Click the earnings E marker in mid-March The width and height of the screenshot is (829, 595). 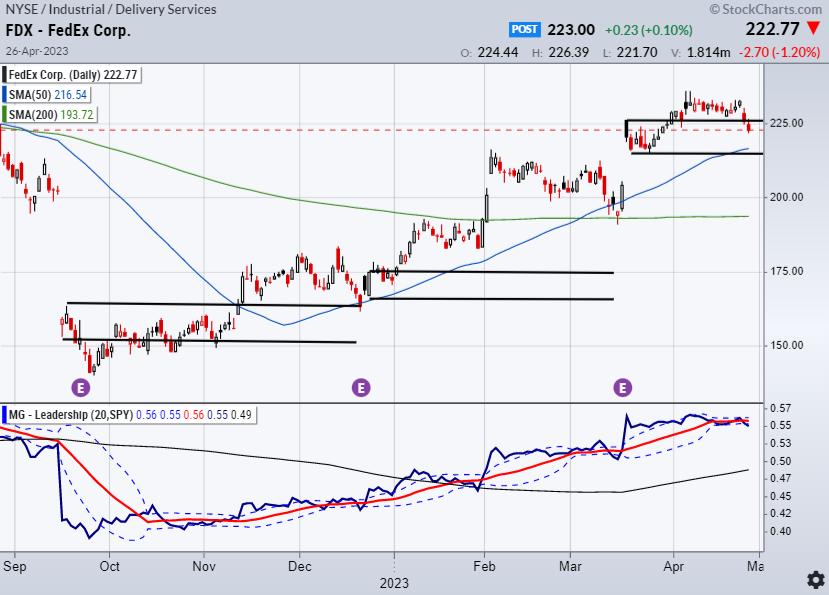tap(624, 386)
